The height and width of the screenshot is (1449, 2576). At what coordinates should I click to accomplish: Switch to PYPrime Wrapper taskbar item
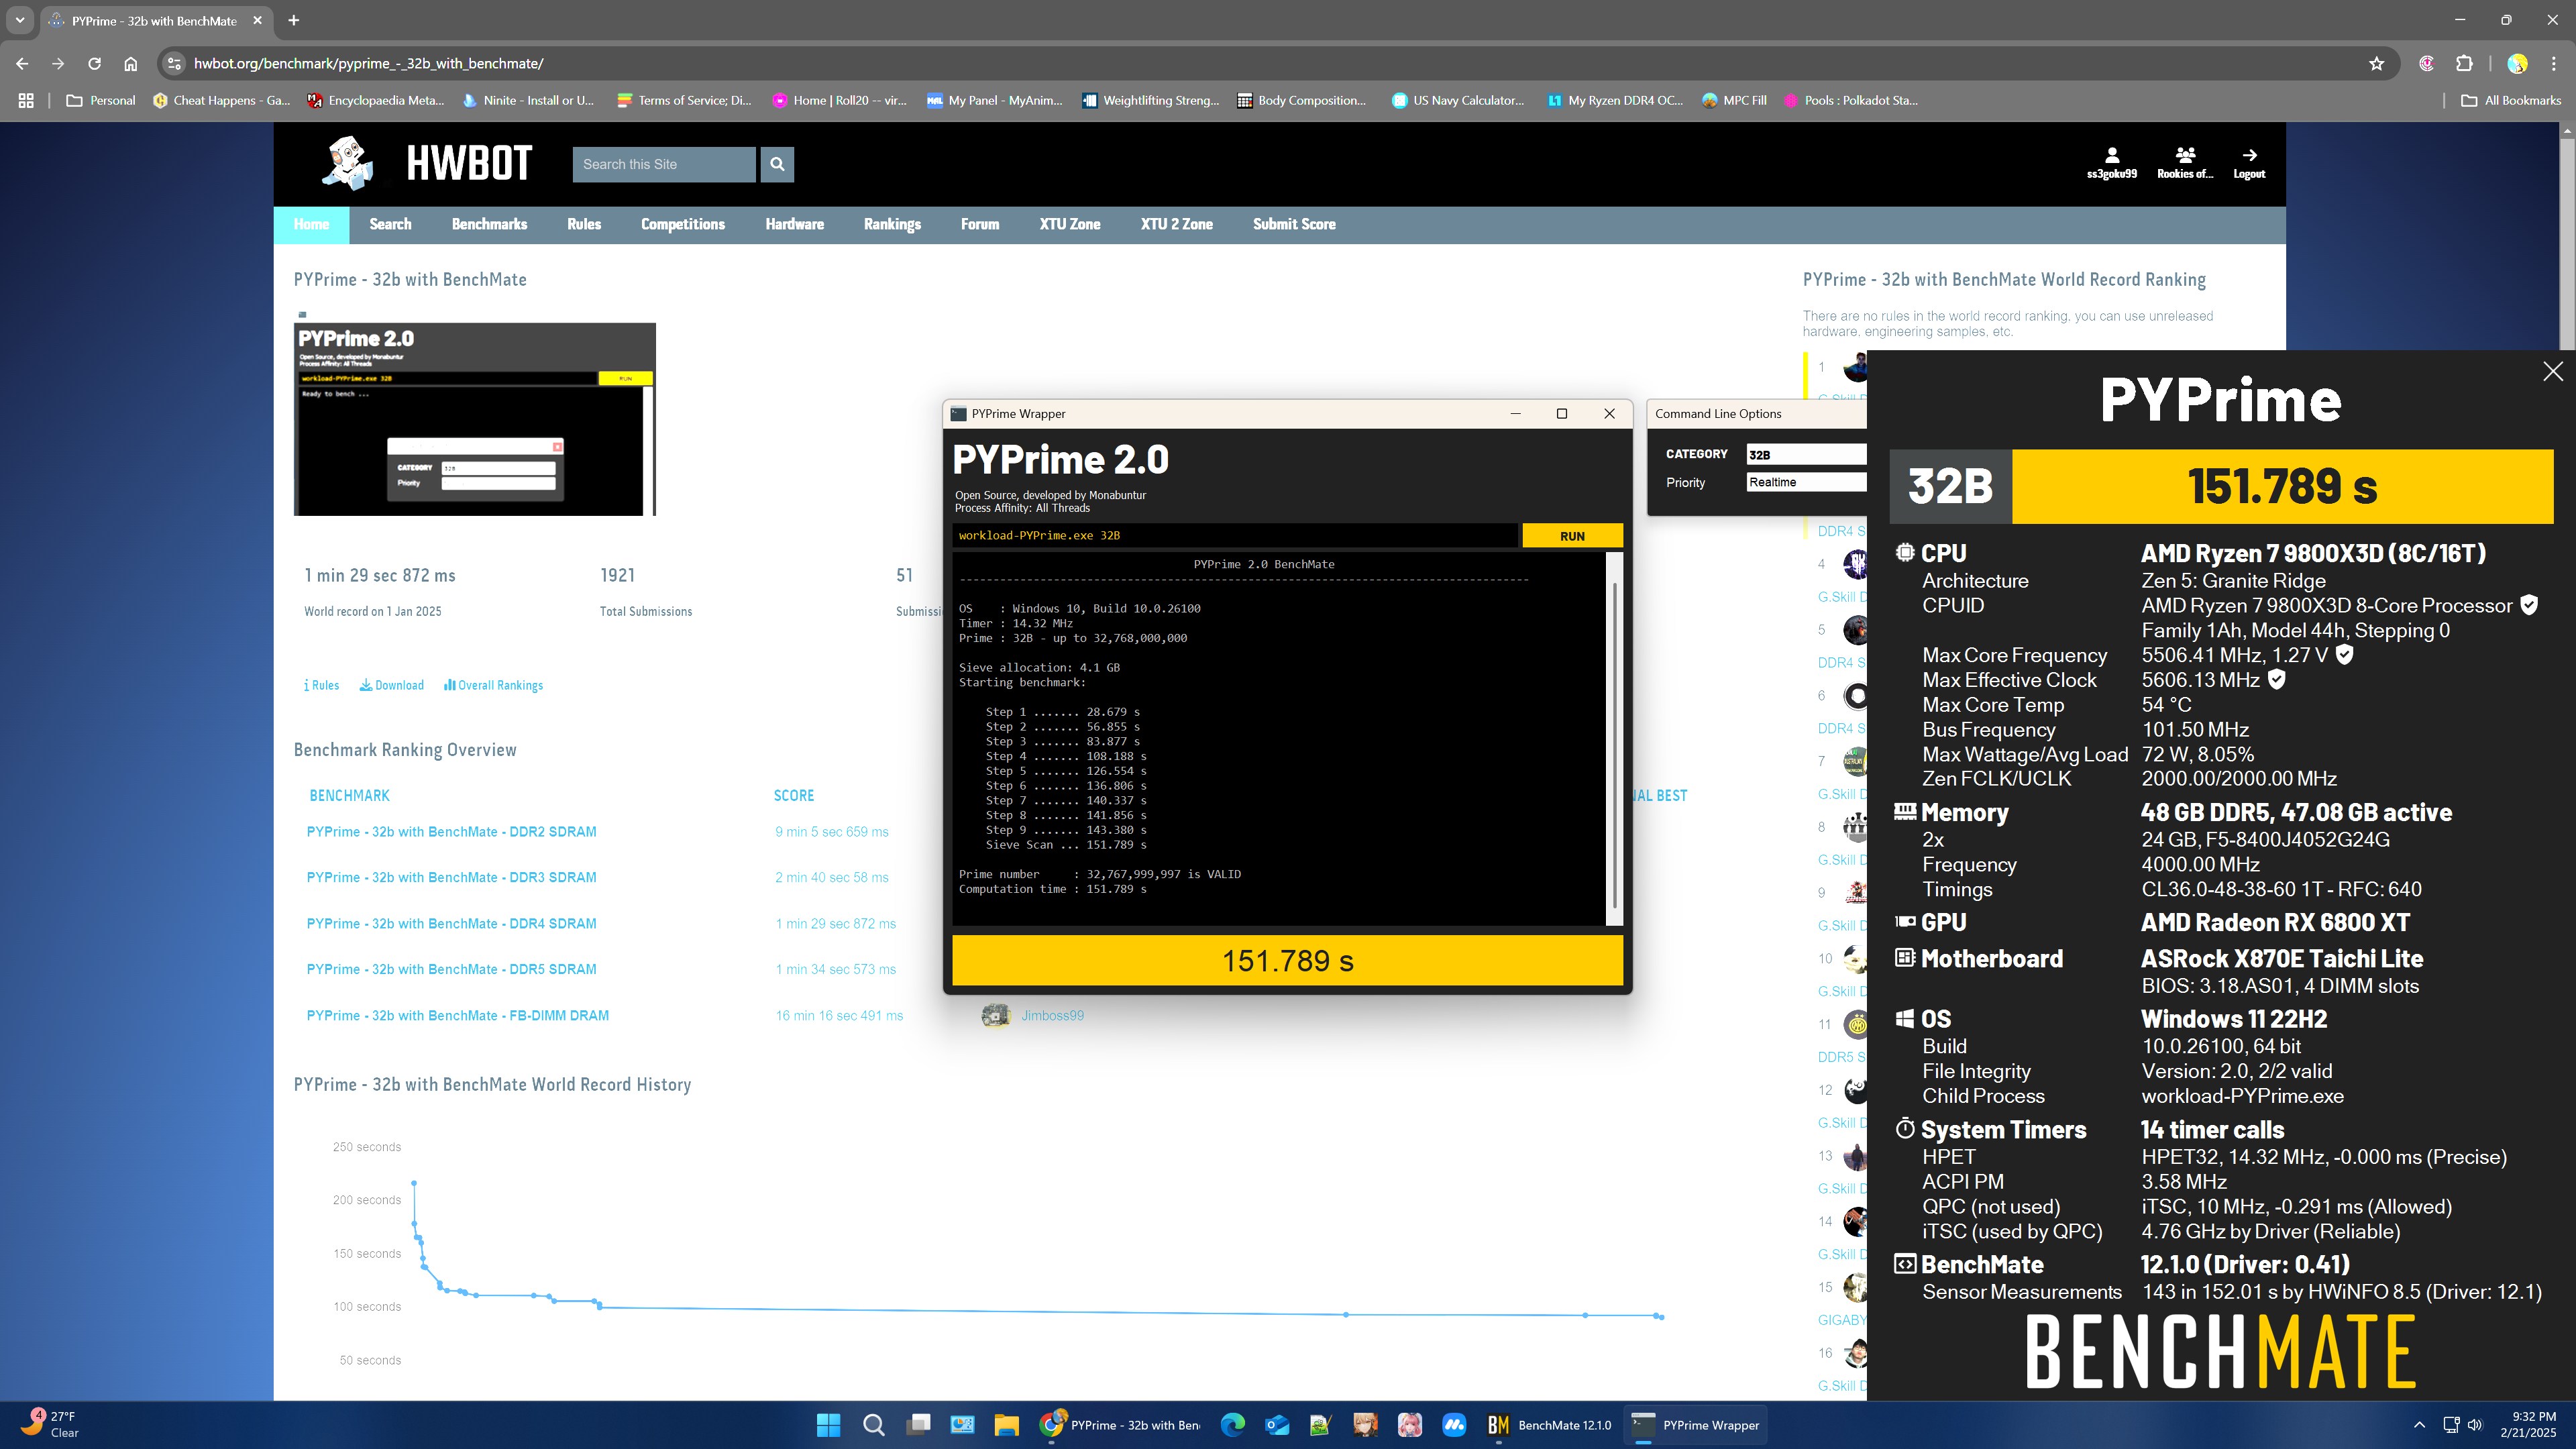pos(1695,1425)
